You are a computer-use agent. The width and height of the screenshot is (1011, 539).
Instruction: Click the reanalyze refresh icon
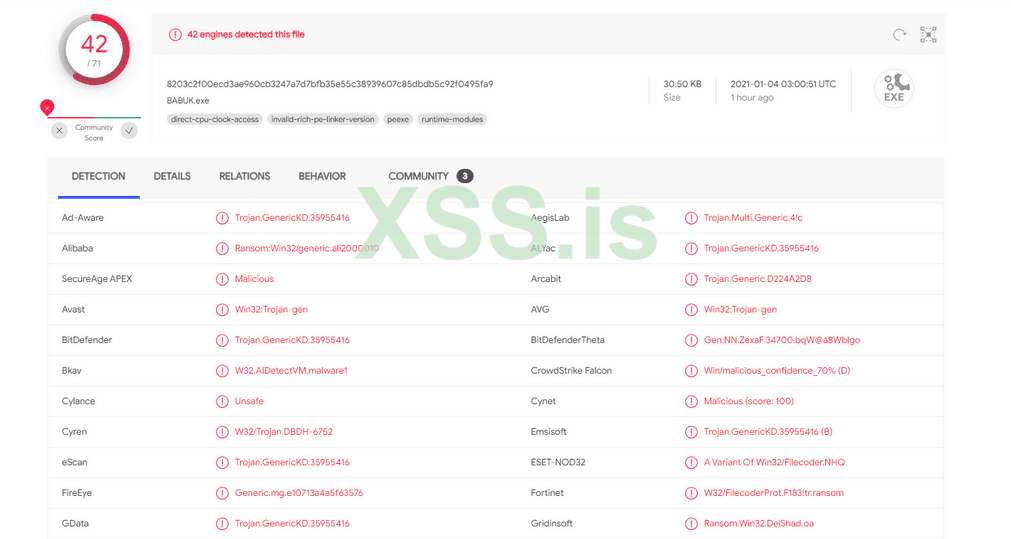899,34
